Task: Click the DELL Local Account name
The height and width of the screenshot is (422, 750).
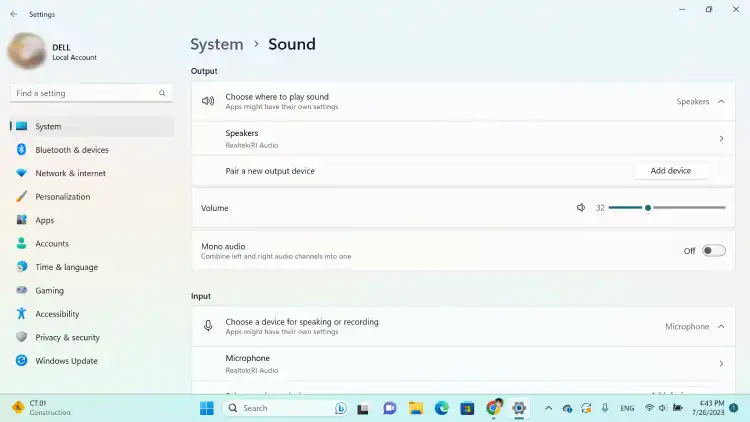Action: [74, 52]
